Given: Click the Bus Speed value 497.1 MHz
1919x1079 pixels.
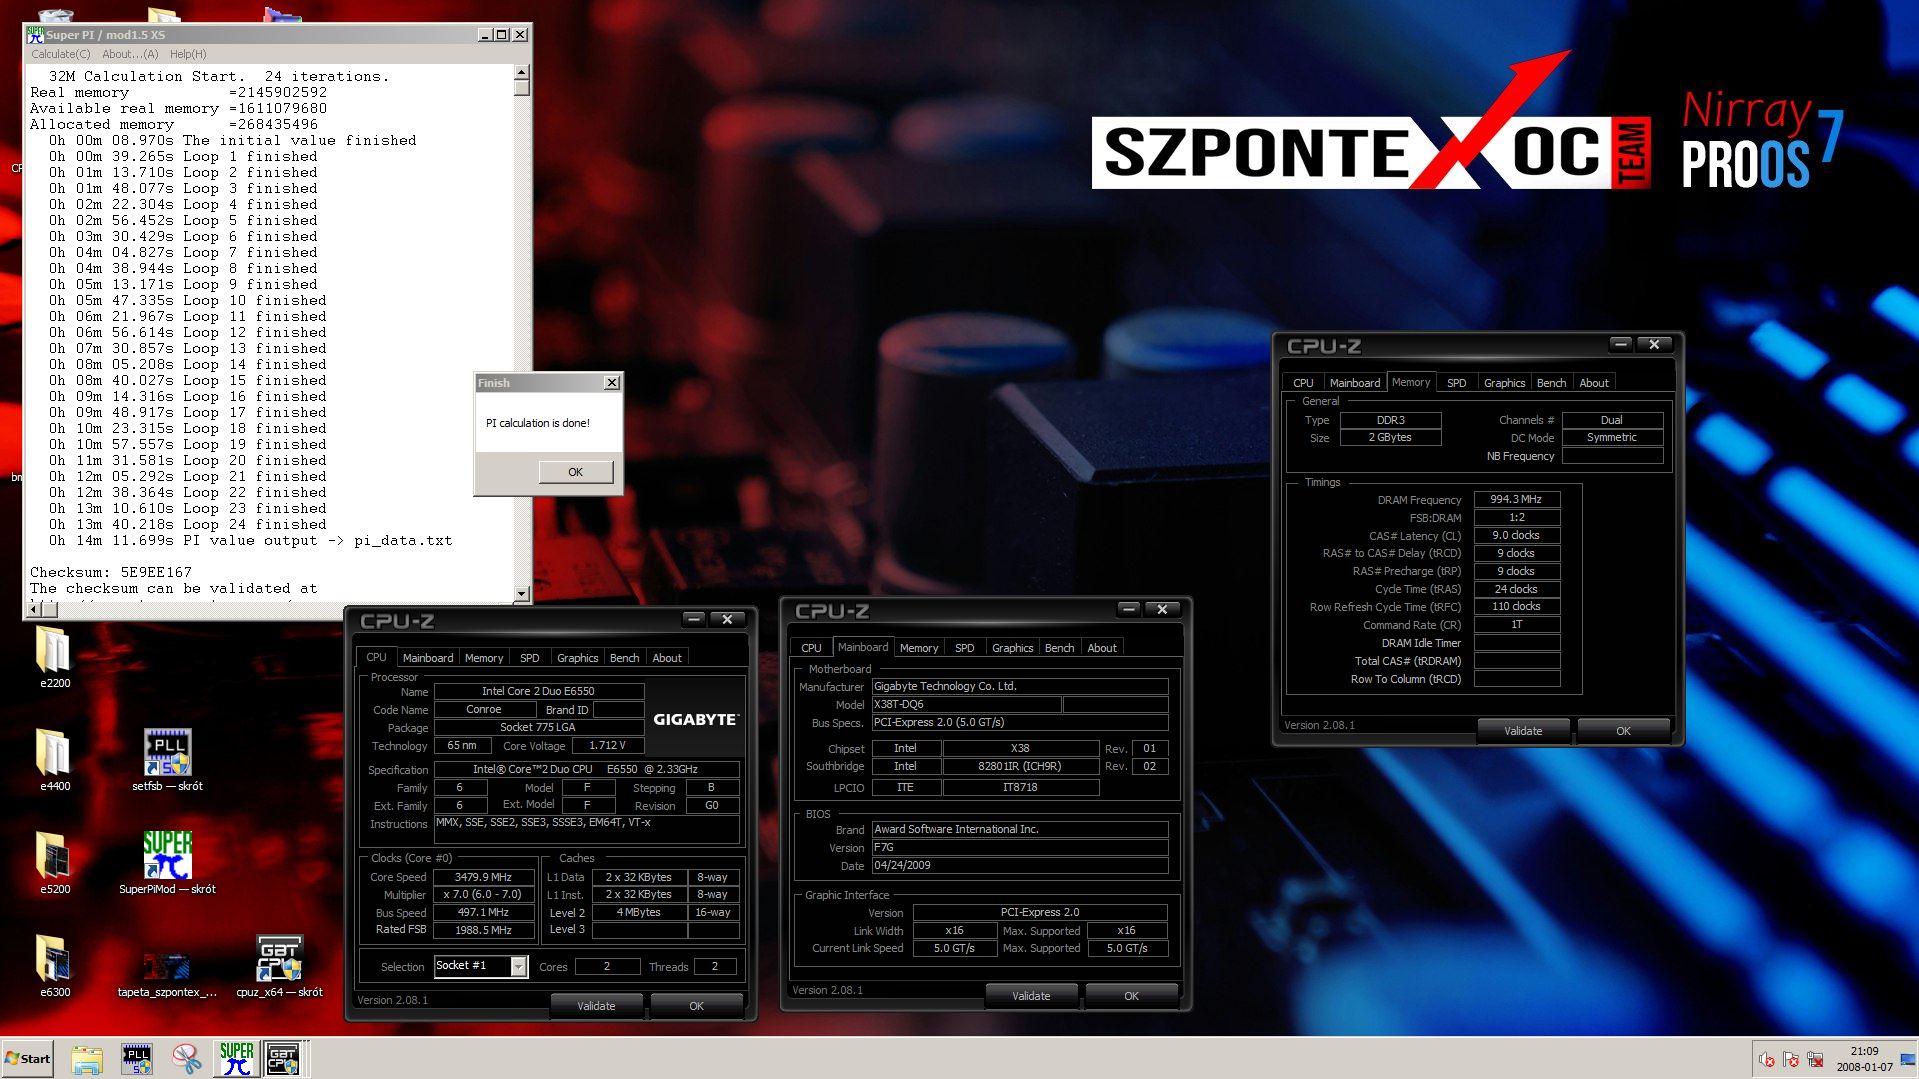Looking at the screenshot, I should click(483, 913).
